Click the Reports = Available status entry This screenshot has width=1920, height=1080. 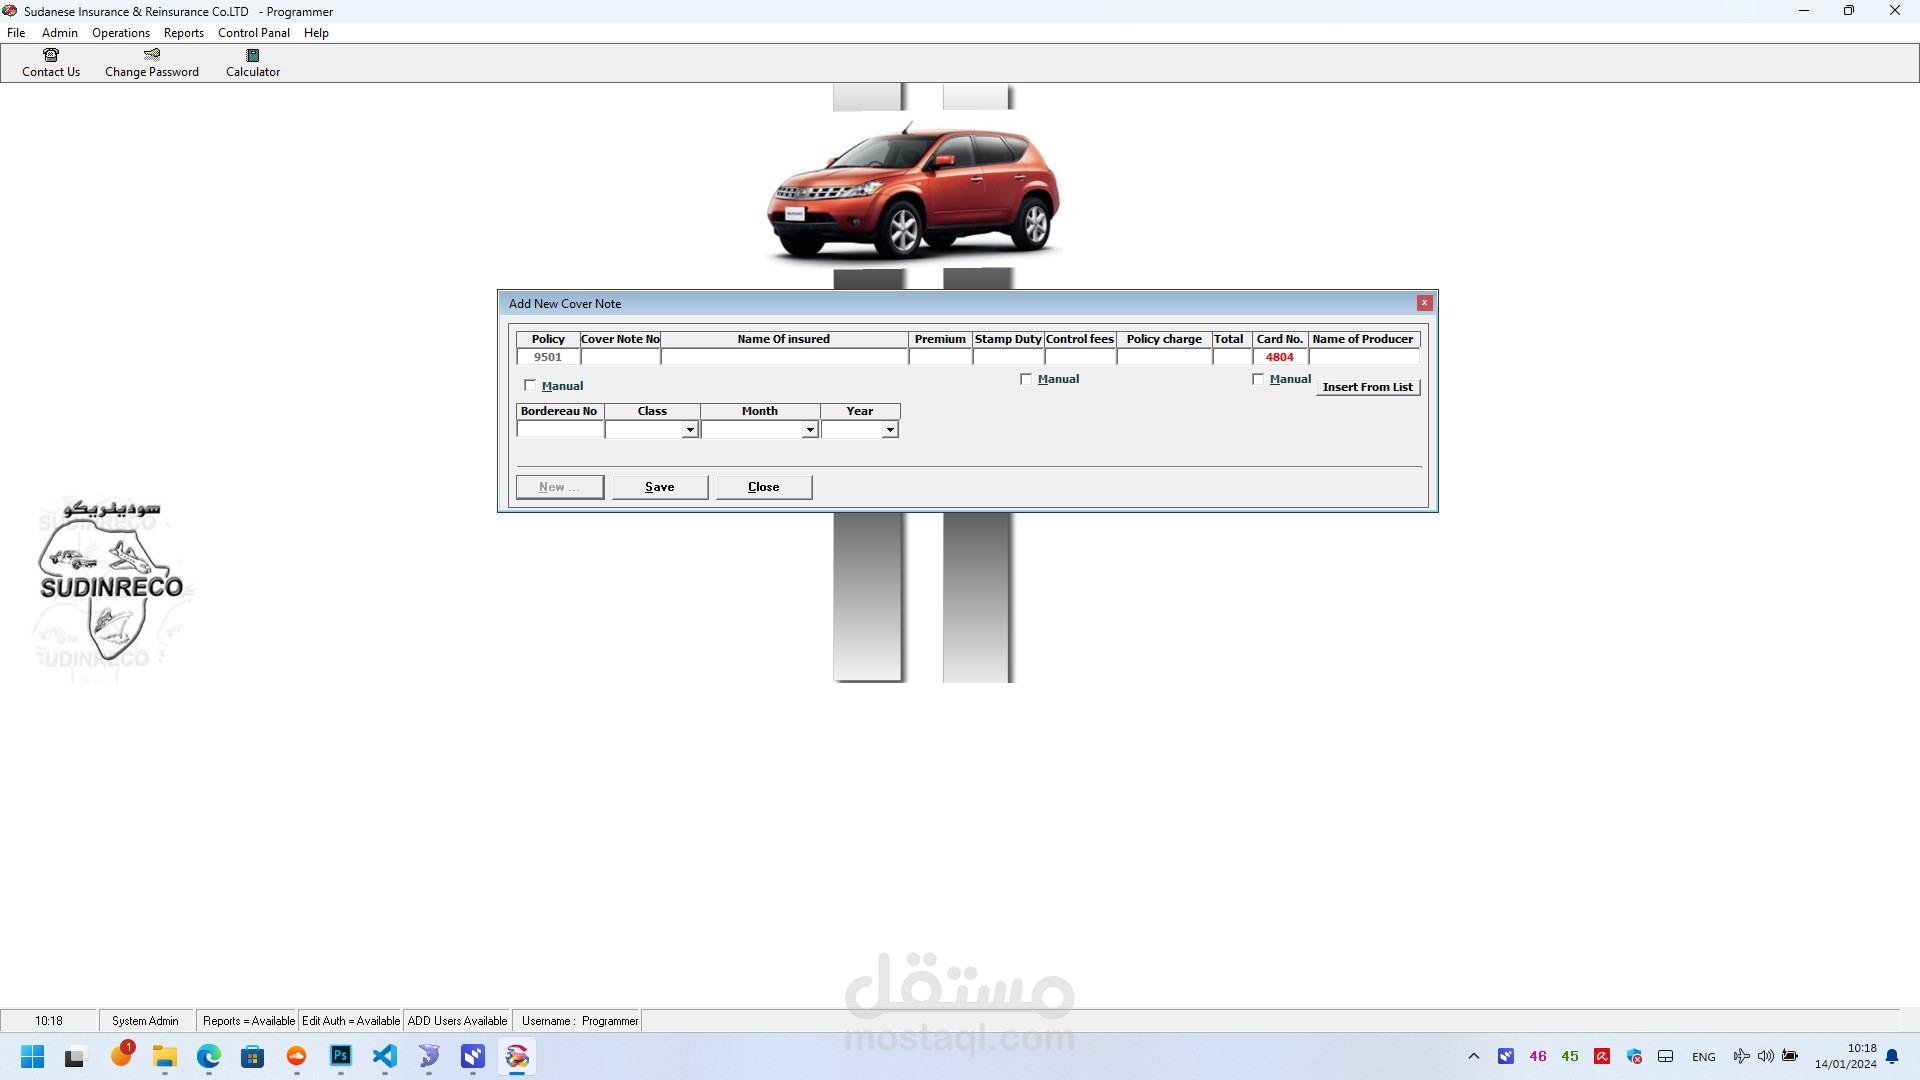[248, 1021]
